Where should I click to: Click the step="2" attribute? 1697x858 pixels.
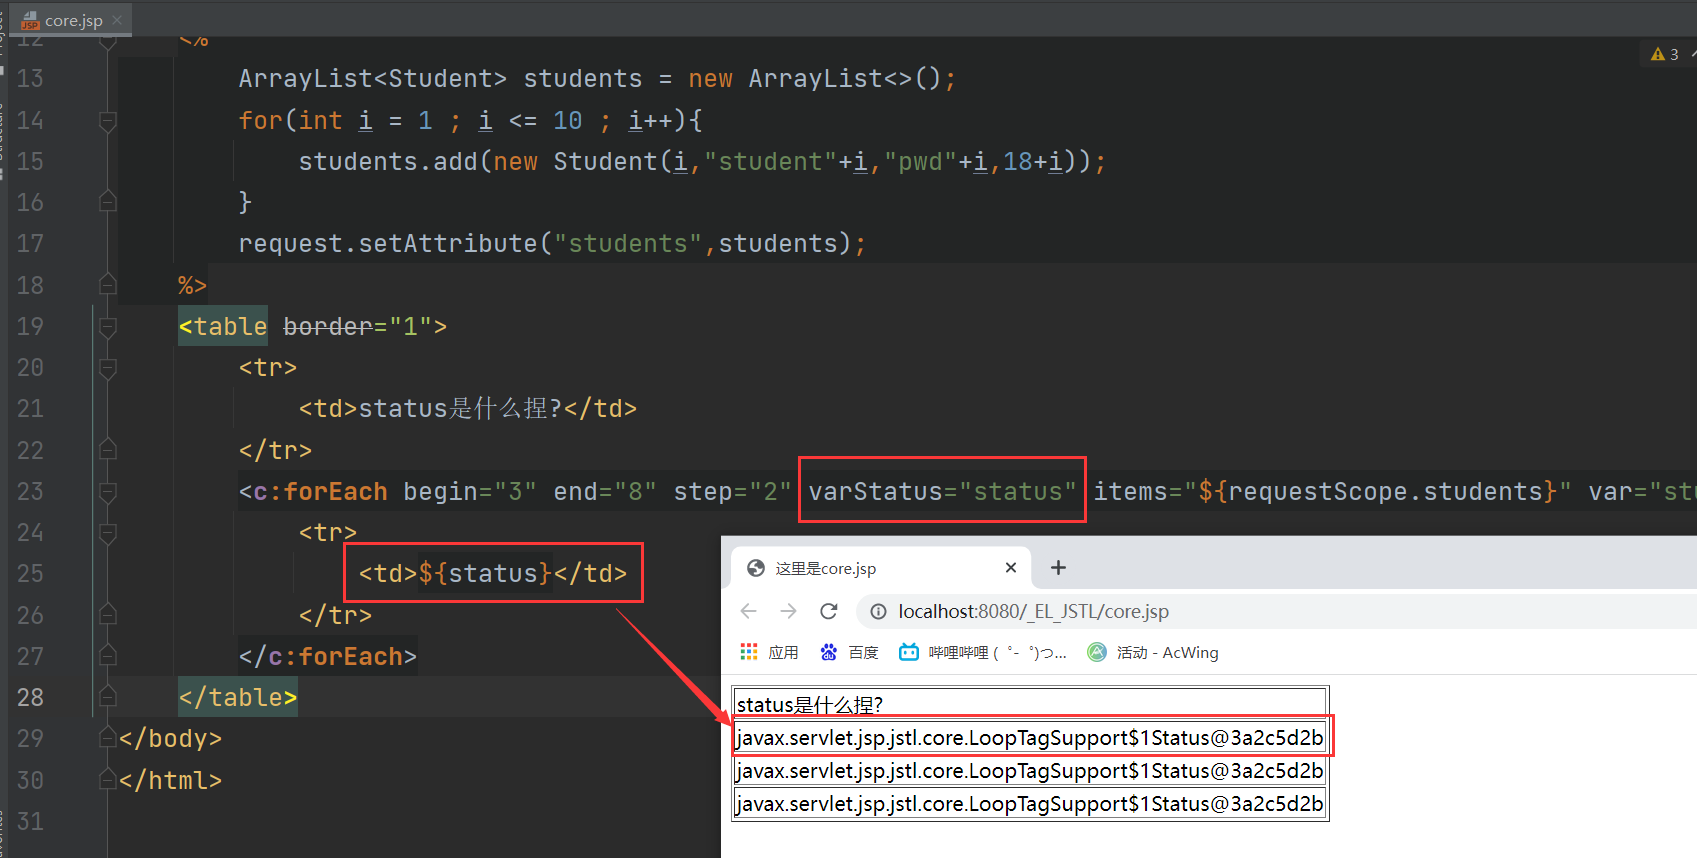[x=732, y=491]
